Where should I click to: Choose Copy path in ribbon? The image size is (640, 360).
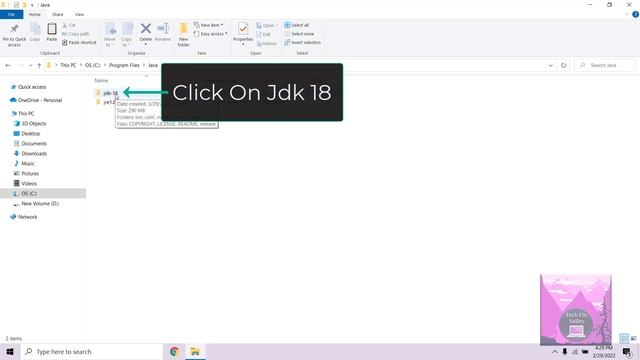76,34
